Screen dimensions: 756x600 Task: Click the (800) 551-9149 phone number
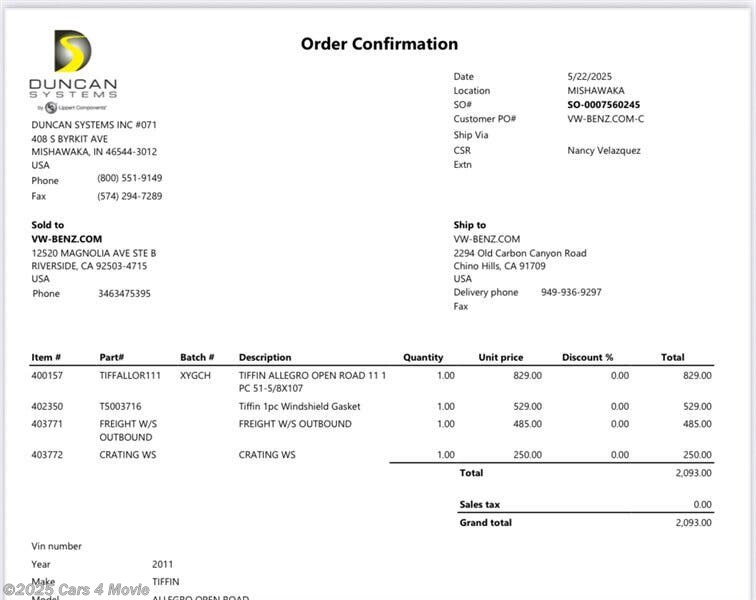coord(129,178)
